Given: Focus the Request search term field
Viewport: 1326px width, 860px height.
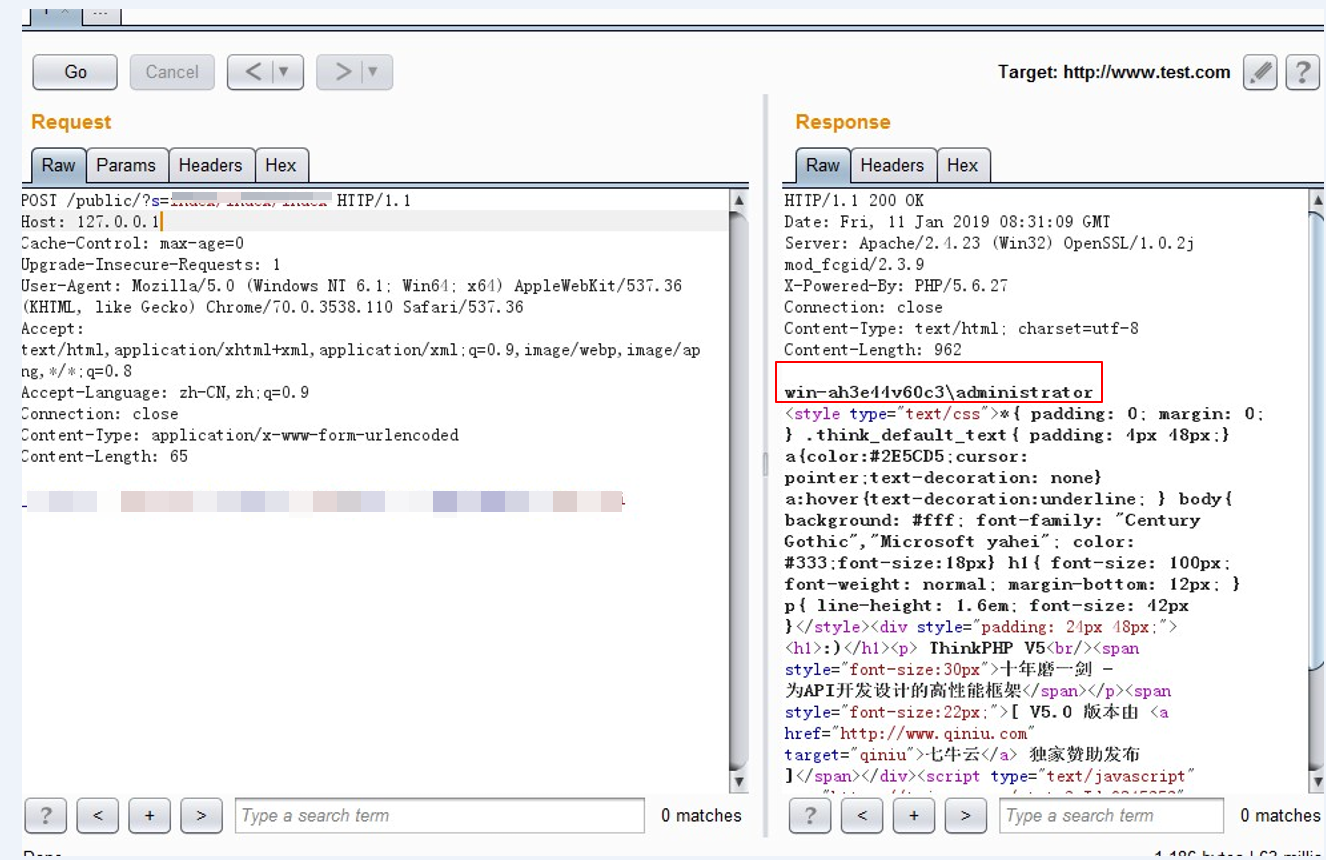Looking at the screenshot, I should click(440, 816).
